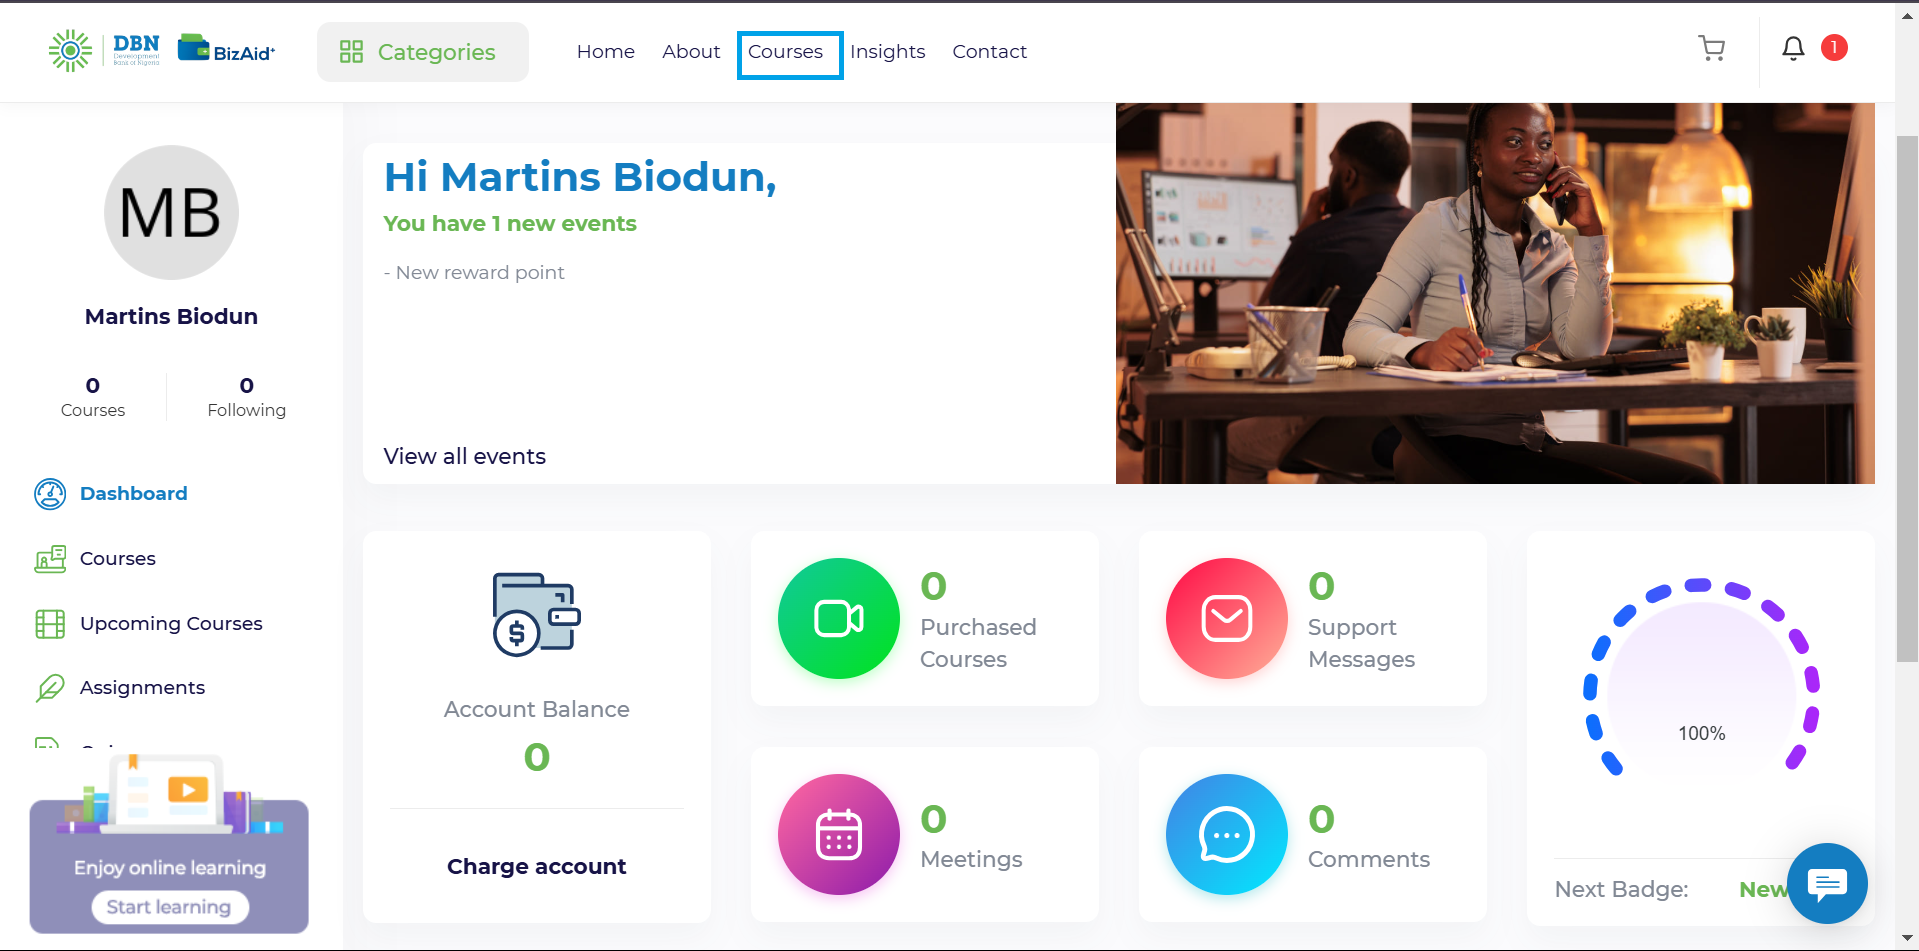Open Courses in the sidebar menu
Viewport: 1919px width, 951px height.
[118, 559]
